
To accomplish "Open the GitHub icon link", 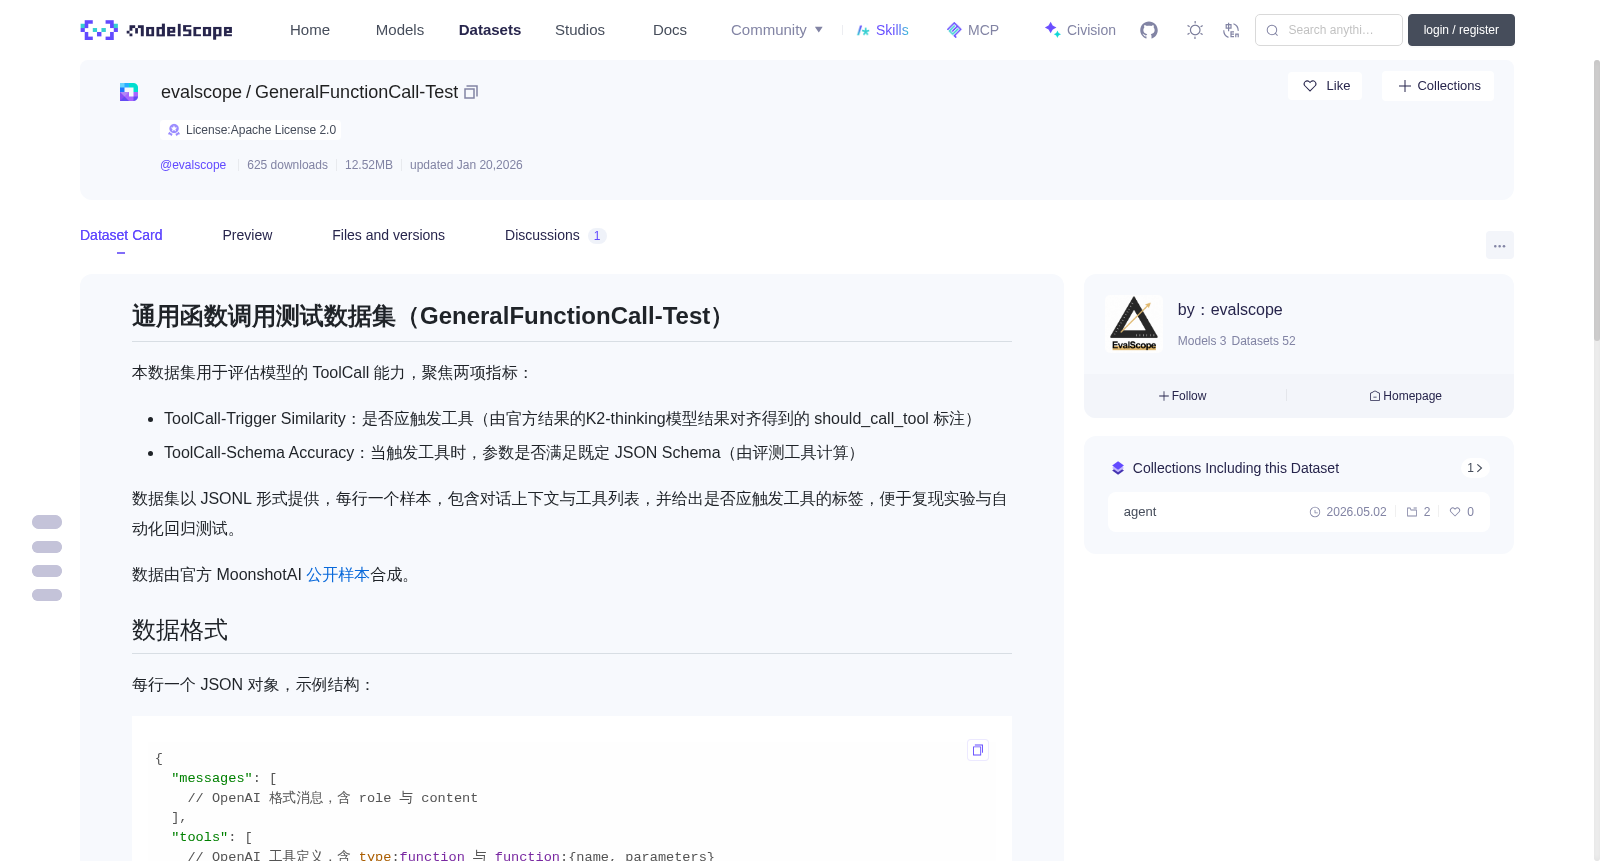I will pyautogui.click(x=1149, y=30).
